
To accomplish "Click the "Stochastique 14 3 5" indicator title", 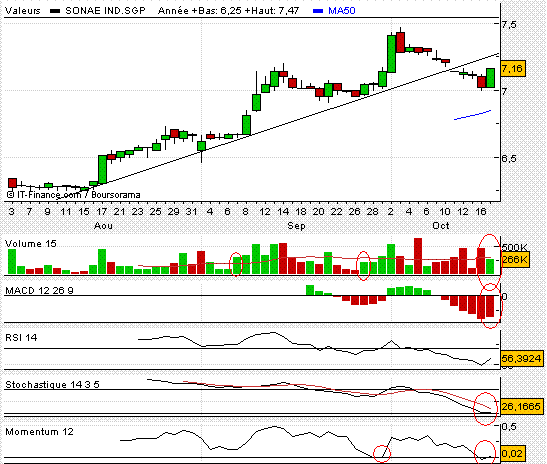I will click(x=52, y=384).
